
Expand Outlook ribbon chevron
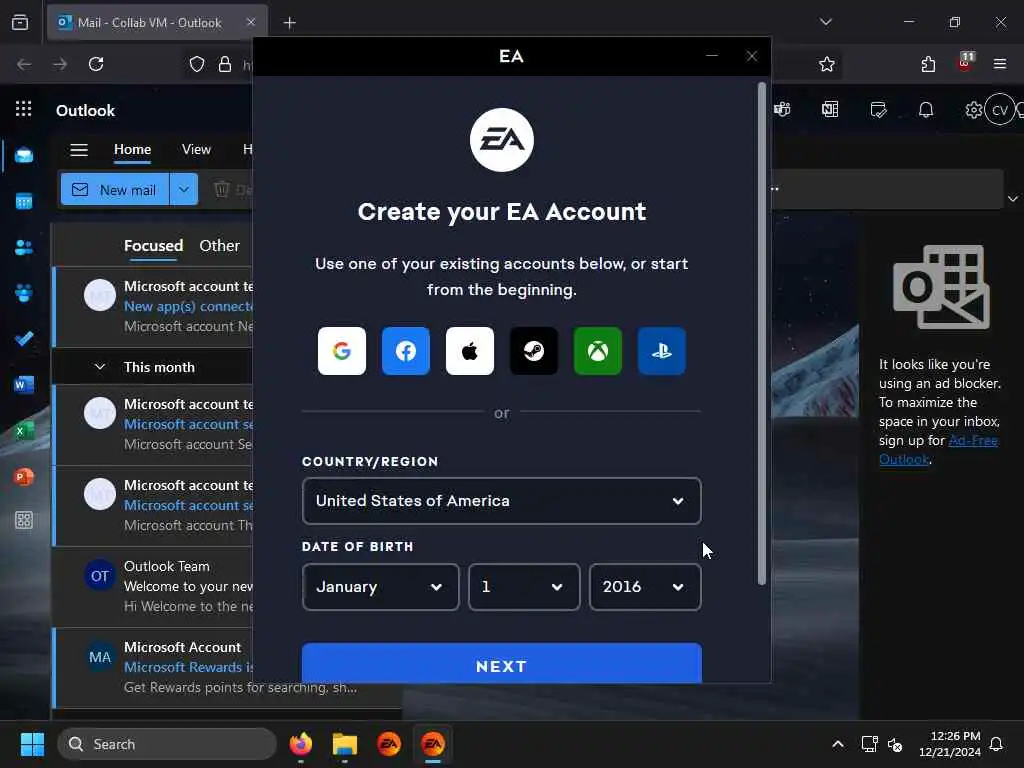[1013, 199]
